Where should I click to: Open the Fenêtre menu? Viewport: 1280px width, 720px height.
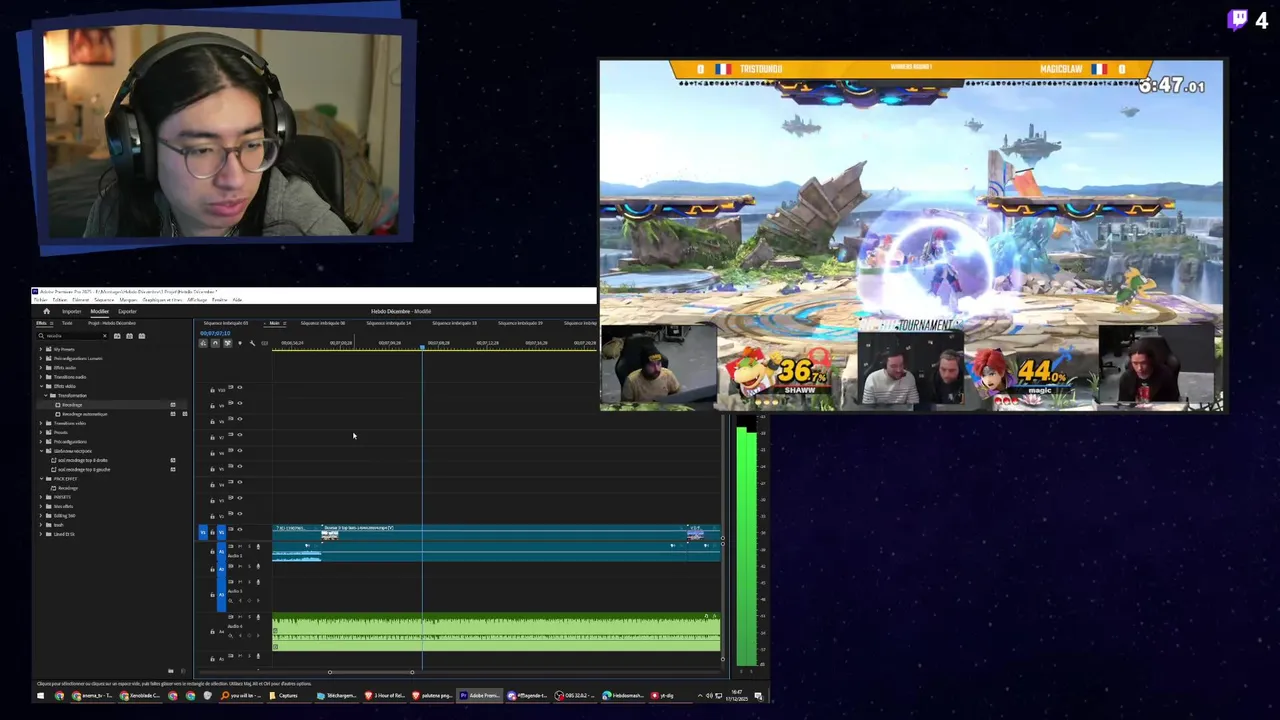pos(219,300)
